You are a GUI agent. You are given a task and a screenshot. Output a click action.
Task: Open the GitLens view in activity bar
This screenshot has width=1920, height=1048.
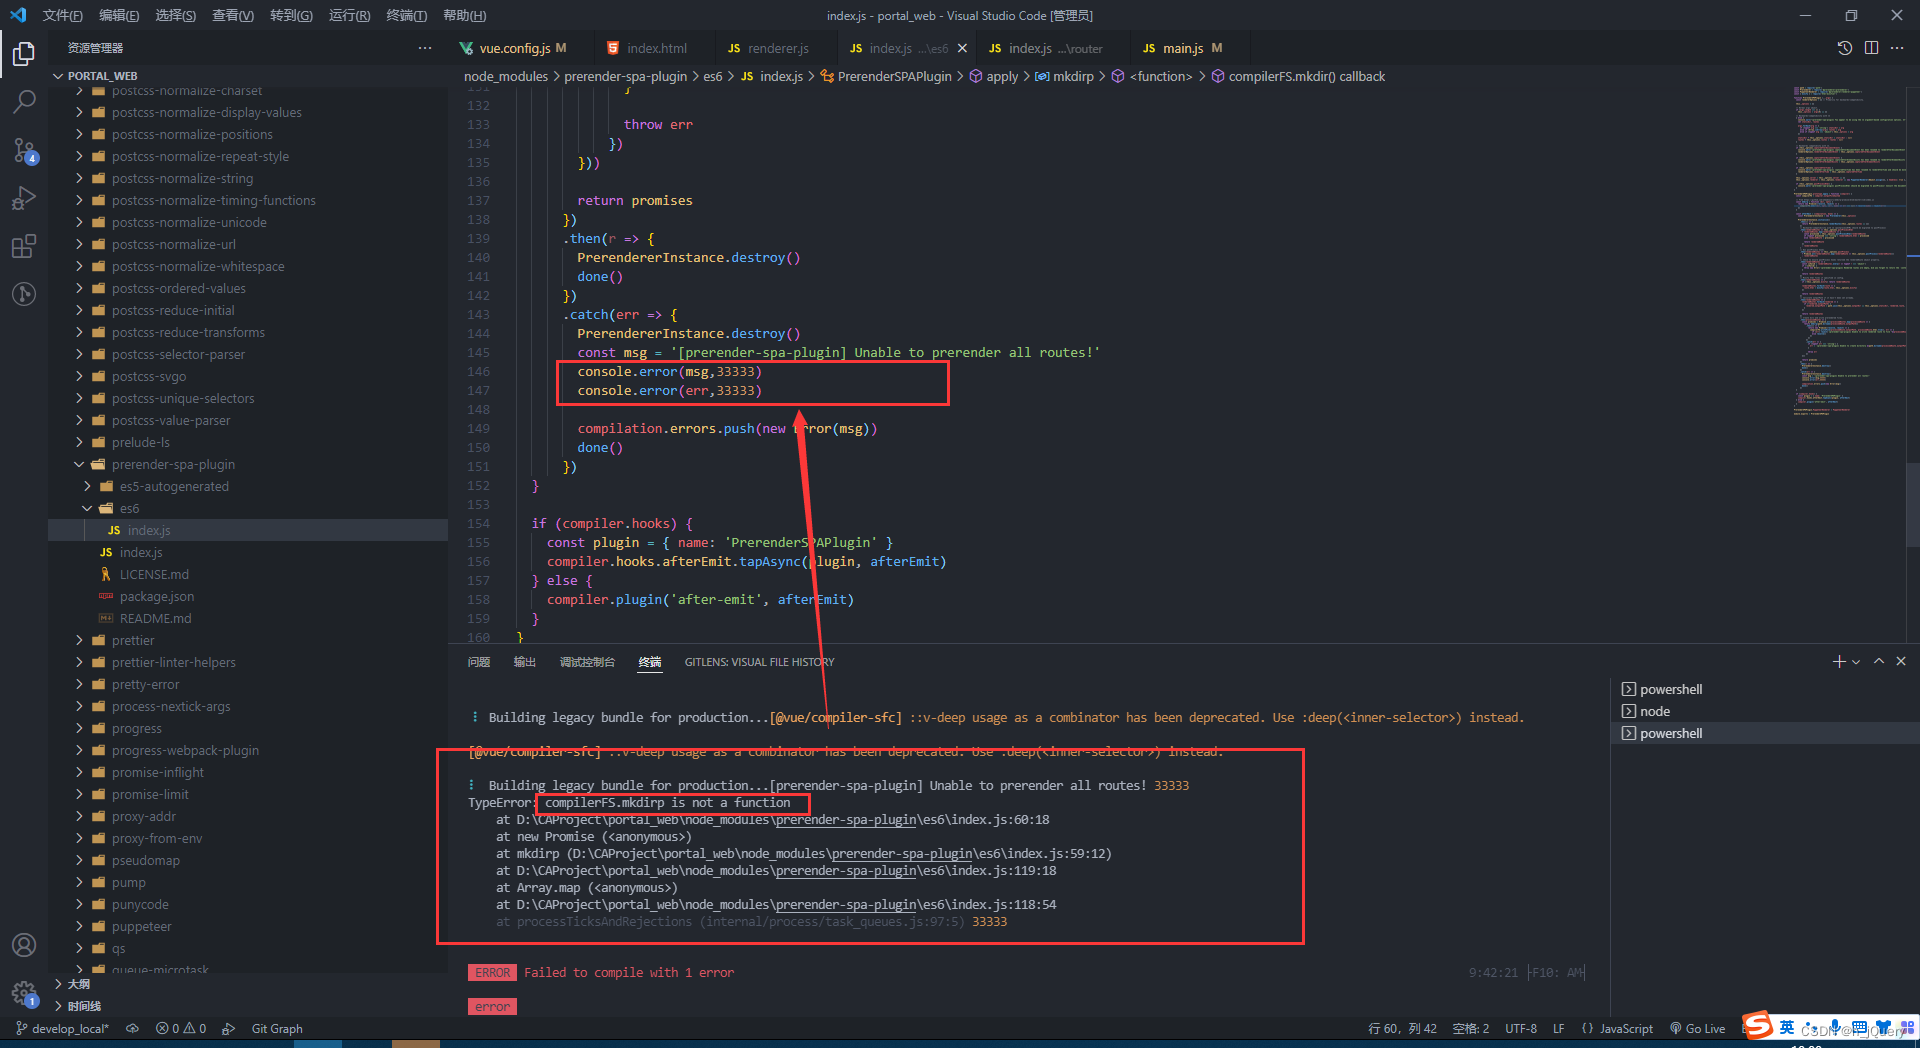24,294
